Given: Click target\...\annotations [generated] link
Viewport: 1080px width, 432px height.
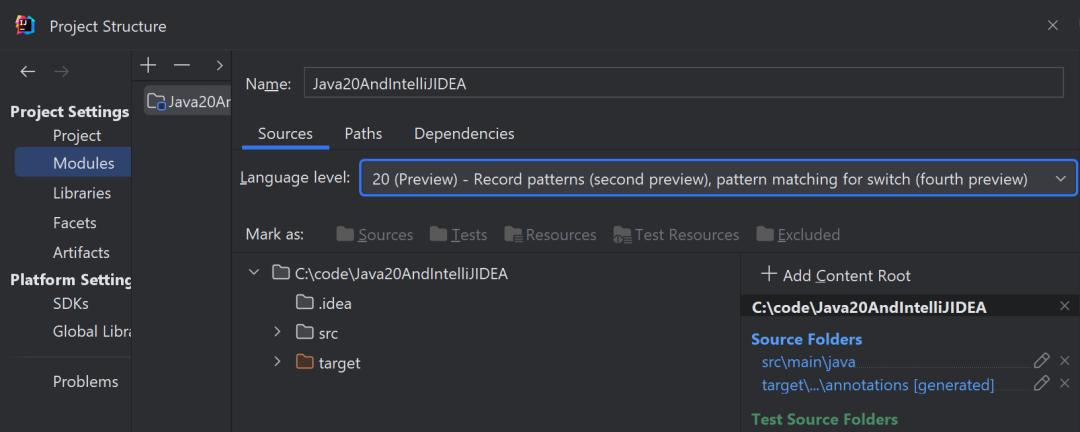Looking at the screenshot, I should 878,385.
